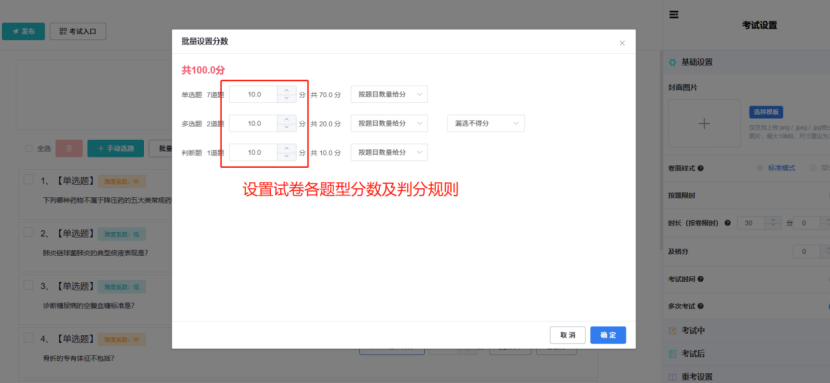Screen dimensions: 830x383
Task: Click the 共 20.0 分 subtotal text
Action: [x=325, y=124]
